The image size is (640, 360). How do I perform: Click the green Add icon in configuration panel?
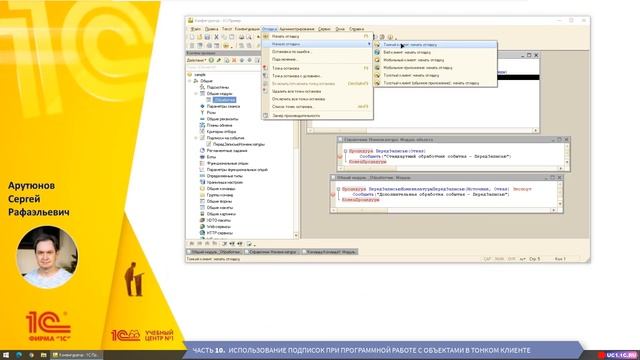pos(211,60)
